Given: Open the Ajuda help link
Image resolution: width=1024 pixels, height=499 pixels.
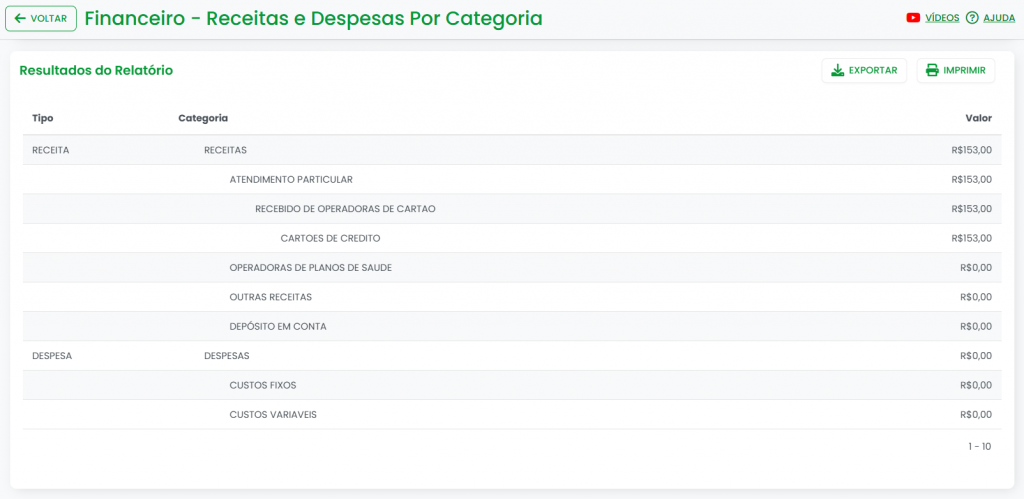Looking at the screenshot, I should 999,18.
